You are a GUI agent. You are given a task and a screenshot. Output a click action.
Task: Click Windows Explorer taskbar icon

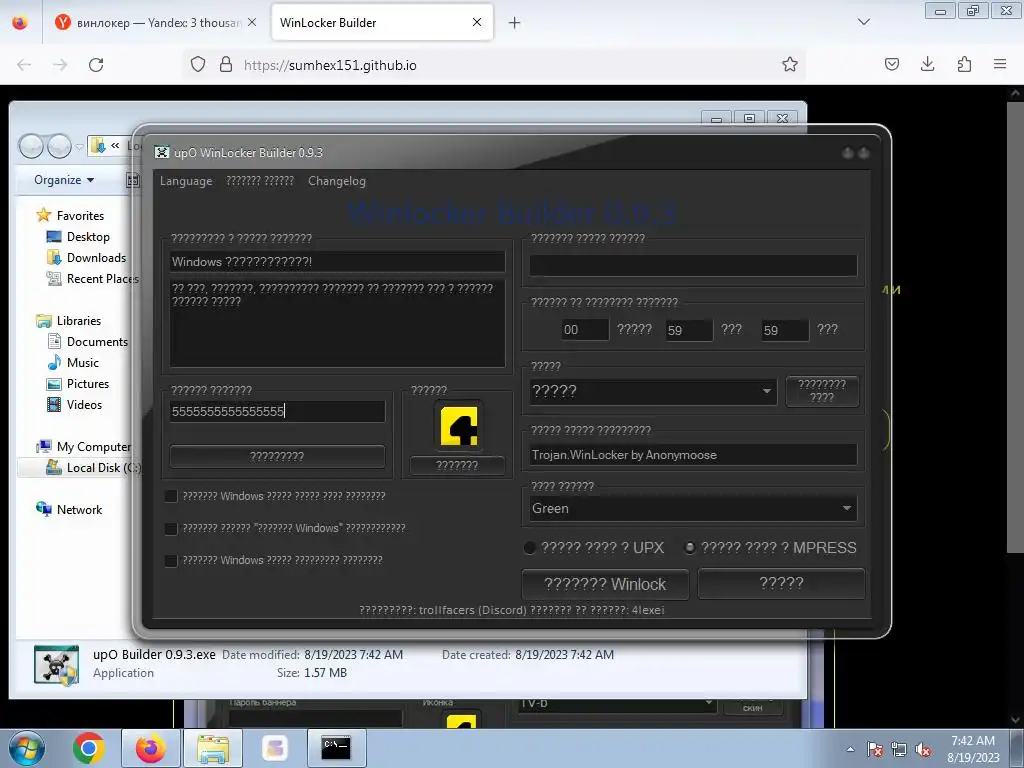coord(213,748)
